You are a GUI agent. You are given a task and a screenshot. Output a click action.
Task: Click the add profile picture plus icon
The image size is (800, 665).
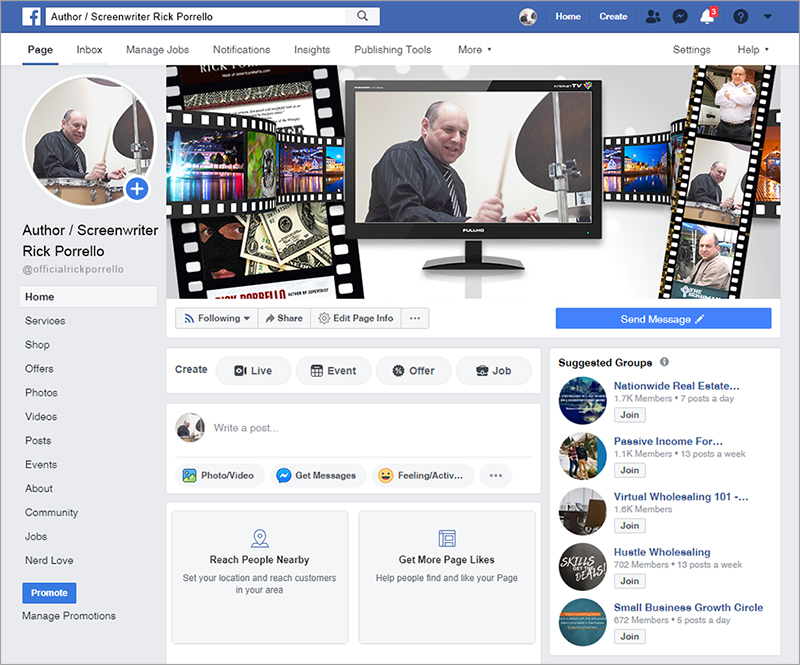137,188
